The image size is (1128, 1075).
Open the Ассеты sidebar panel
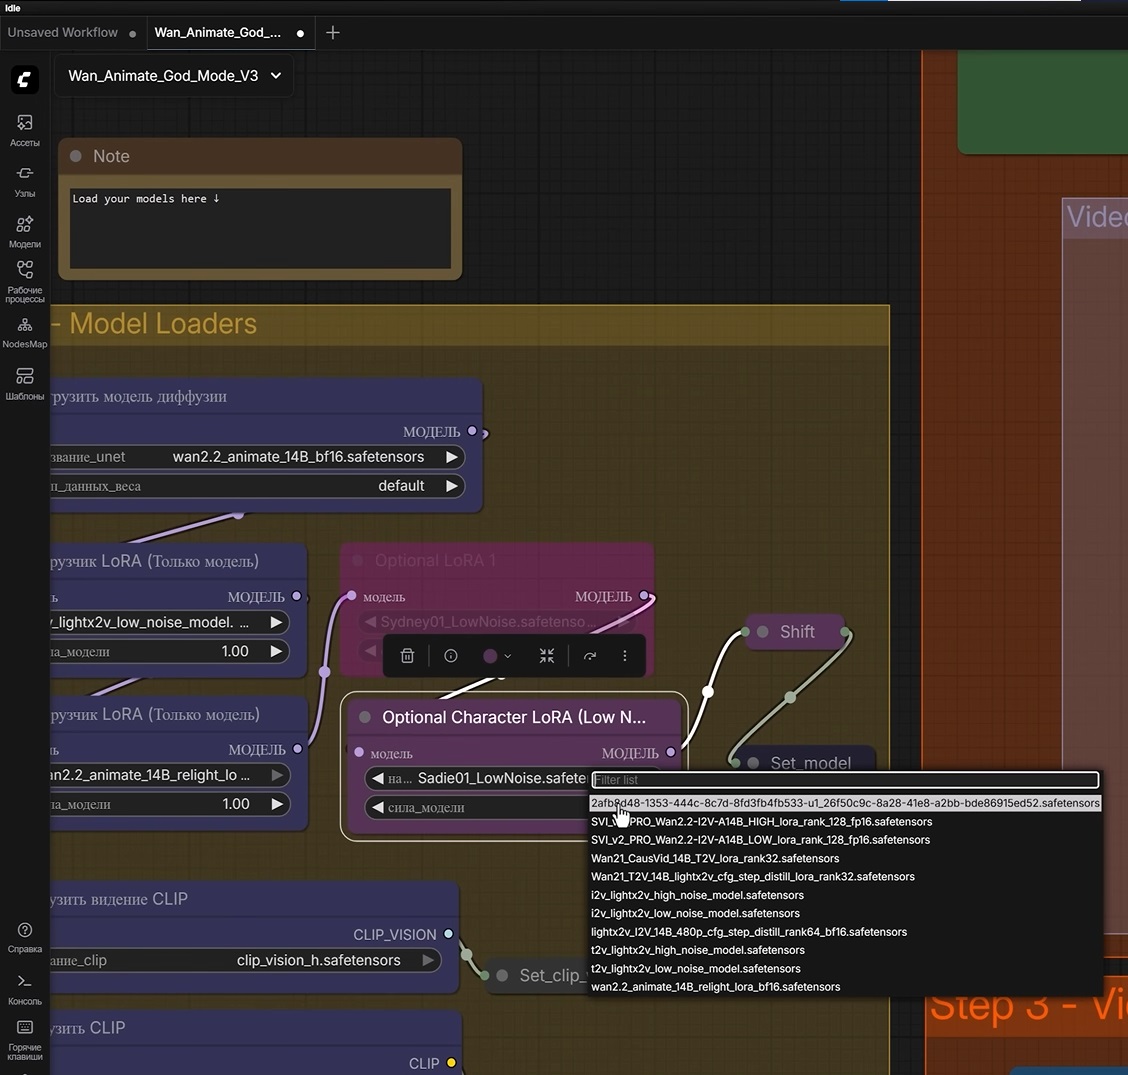tap(24, 130)
